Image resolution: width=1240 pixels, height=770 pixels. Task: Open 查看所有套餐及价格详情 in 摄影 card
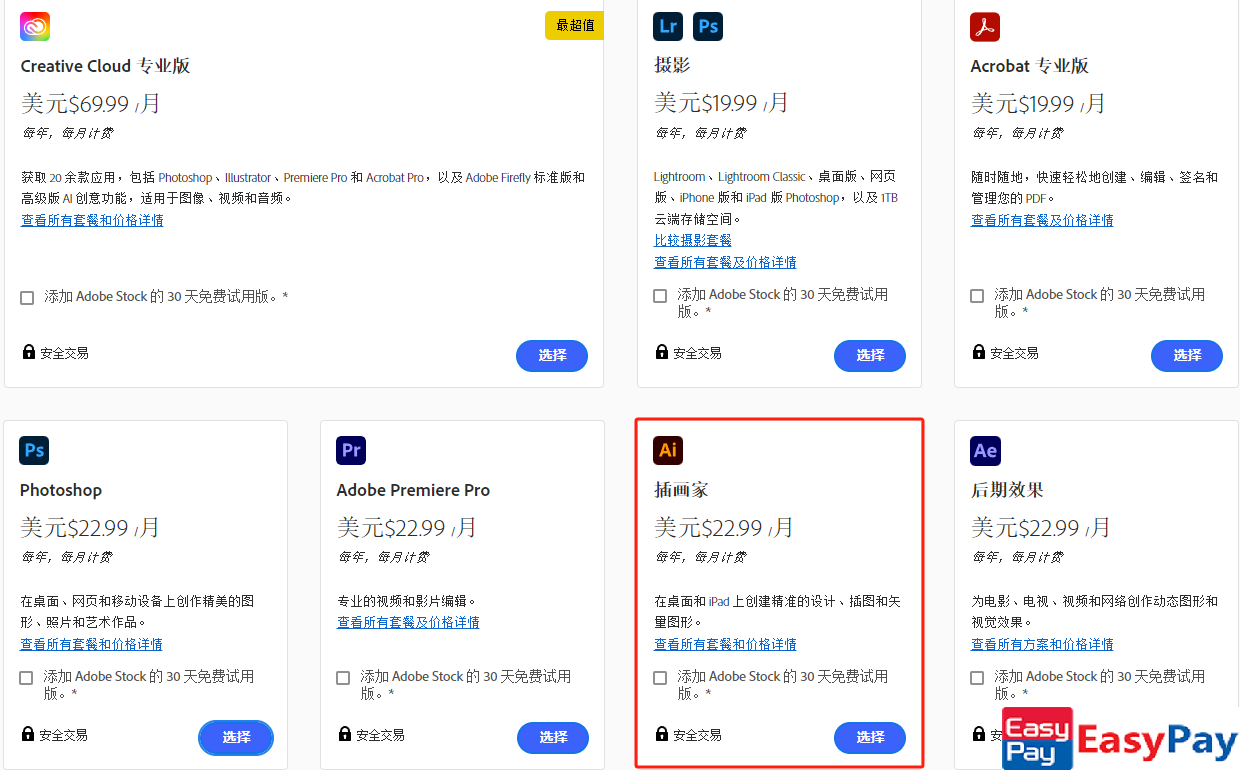click(725, 262)
